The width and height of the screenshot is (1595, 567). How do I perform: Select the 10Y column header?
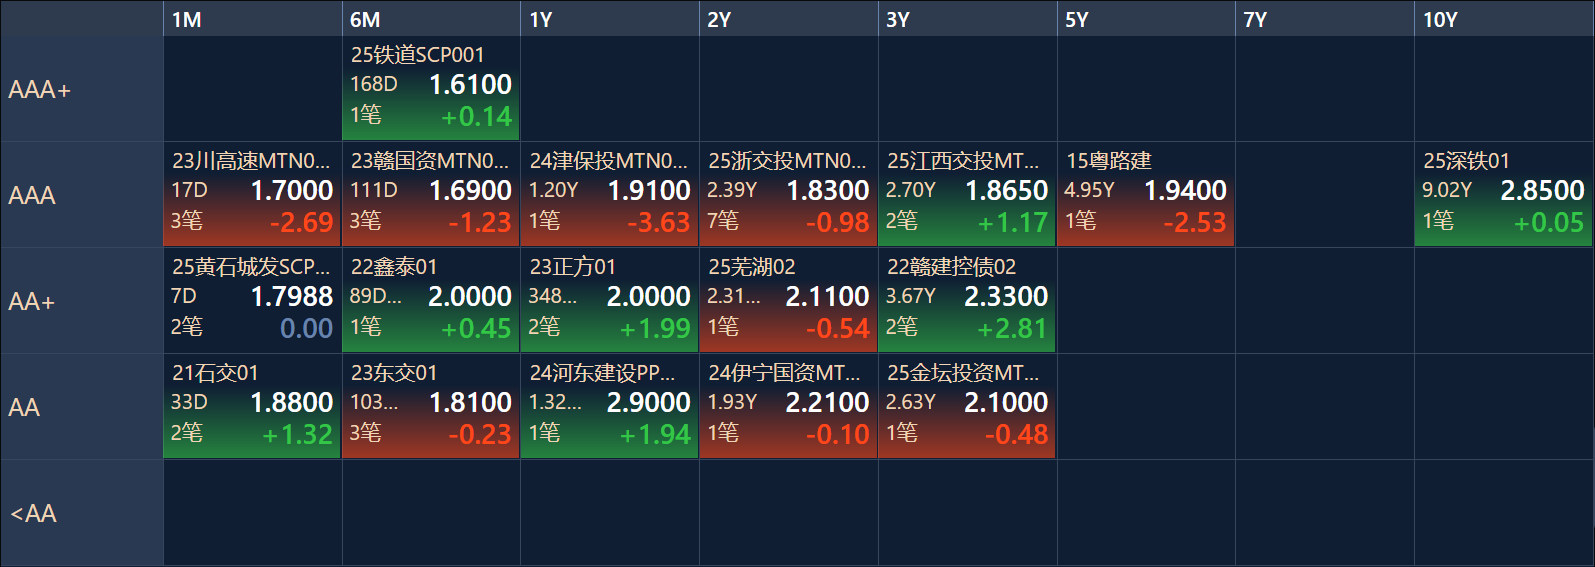[x=1504, y=19]
